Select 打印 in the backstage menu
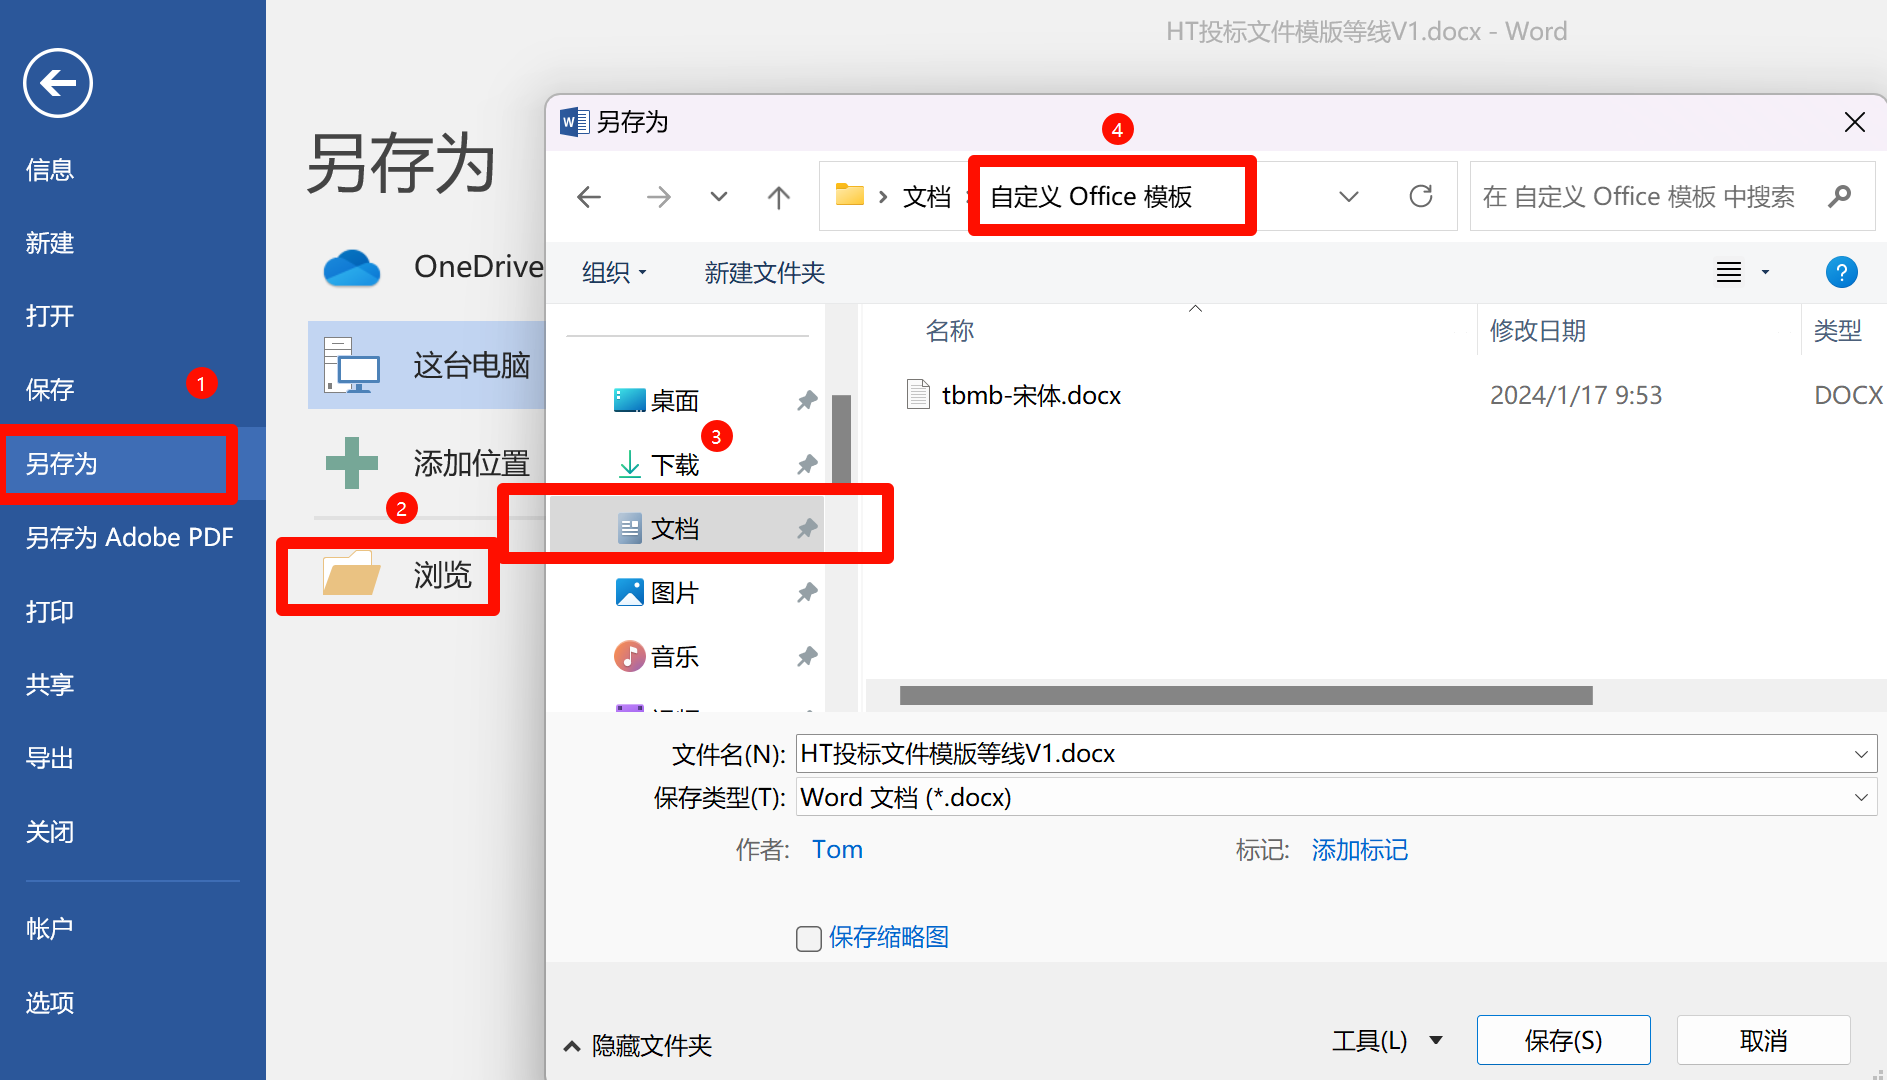This screenshot has height=1080, width=1887. coord(50,611)
